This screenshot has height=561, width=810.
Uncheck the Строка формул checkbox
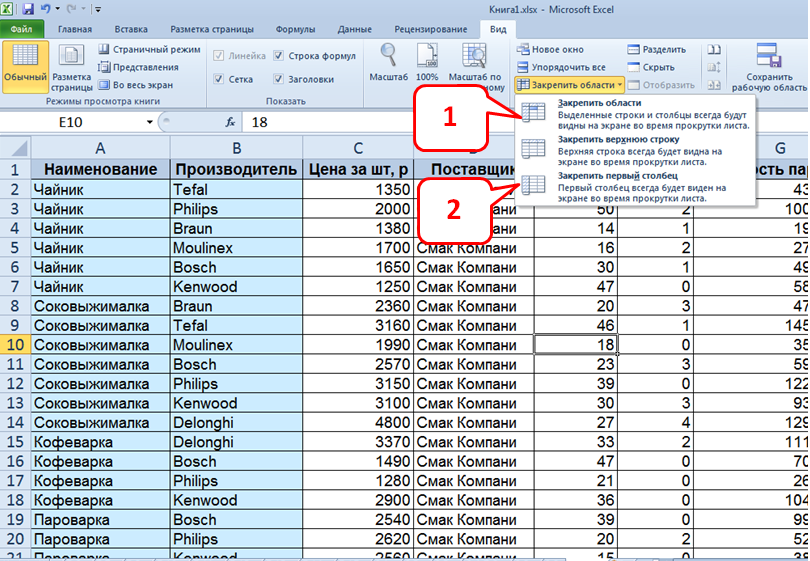tap(280, 56)
